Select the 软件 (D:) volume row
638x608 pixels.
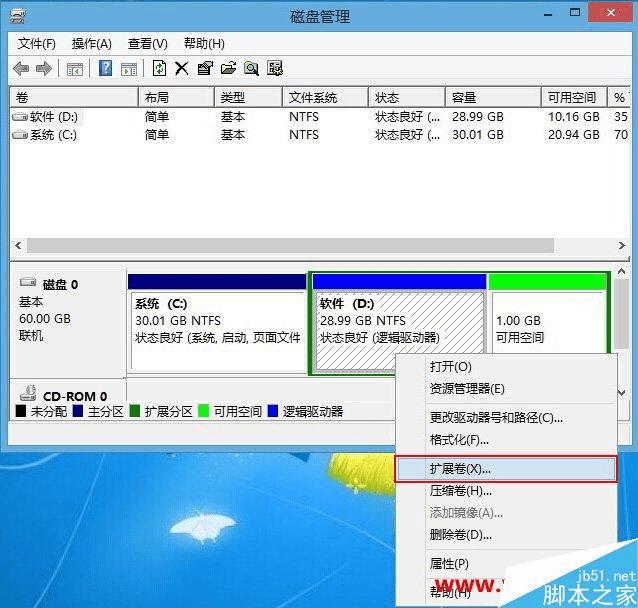[x=319, y=117]
